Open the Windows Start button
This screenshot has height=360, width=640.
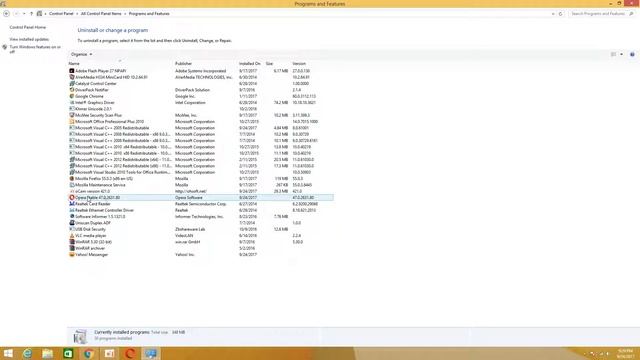(8, 353)
